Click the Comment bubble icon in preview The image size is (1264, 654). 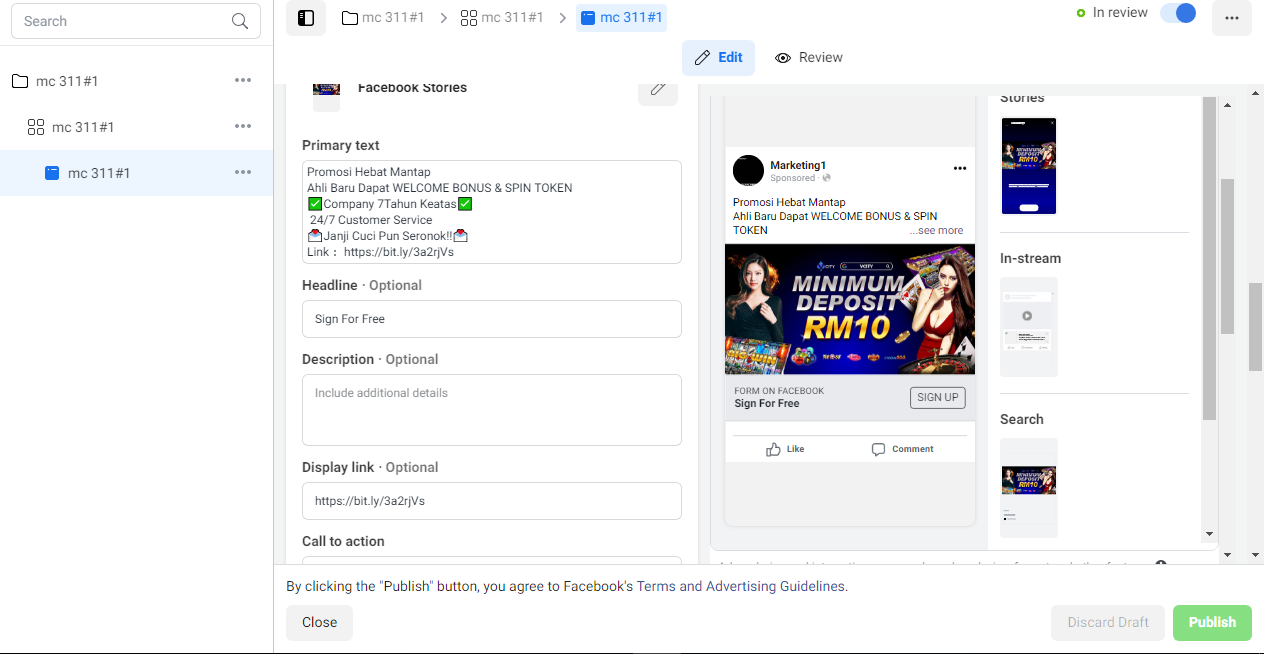878,449
